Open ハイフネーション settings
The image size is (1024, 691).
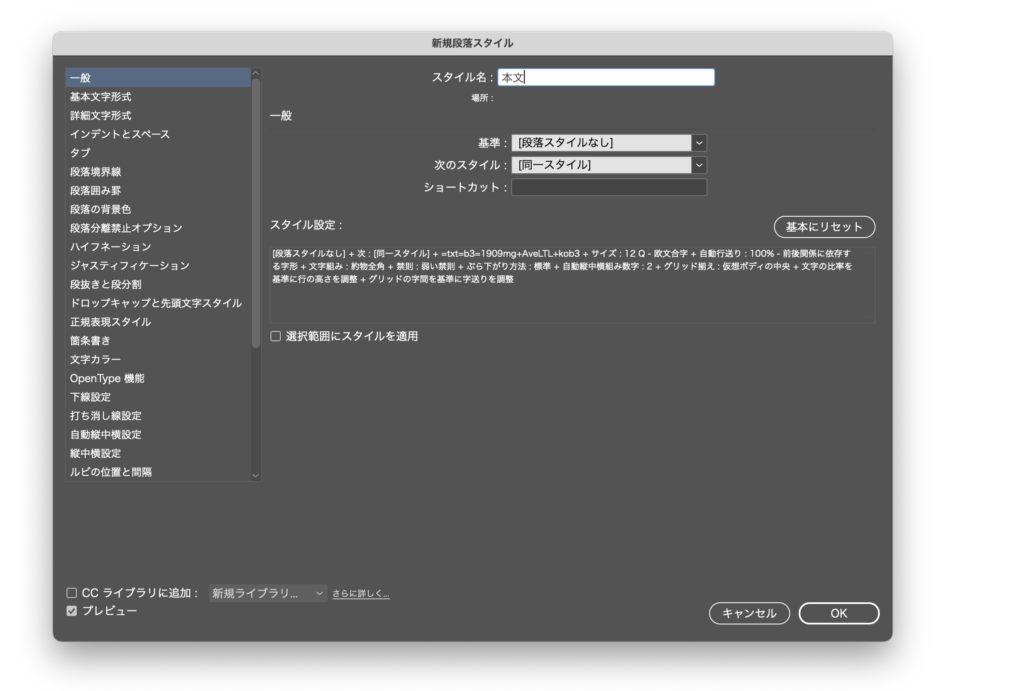110,247
